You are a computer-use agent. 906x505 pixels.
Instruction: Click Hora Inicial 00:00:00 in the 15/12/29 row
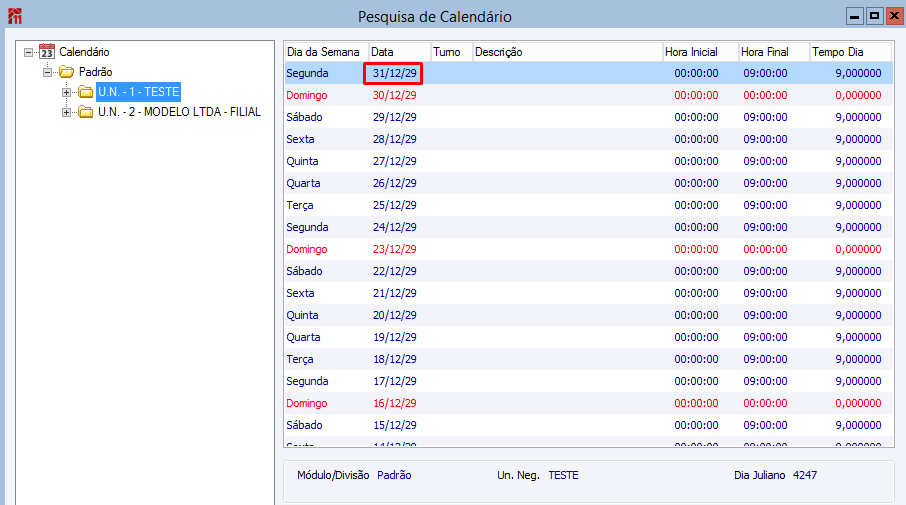pos(696,425)
